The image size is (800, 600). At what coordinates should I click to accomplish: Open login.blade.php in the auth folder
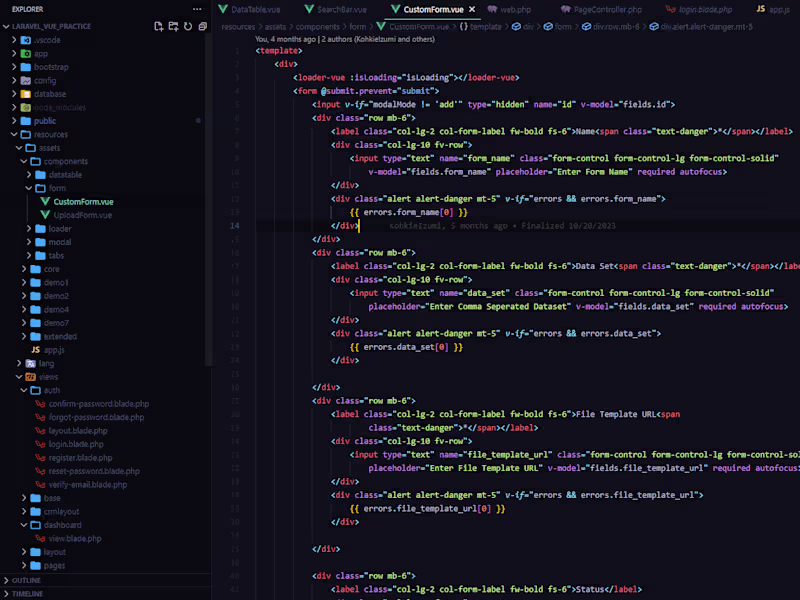tap(76, 444)
